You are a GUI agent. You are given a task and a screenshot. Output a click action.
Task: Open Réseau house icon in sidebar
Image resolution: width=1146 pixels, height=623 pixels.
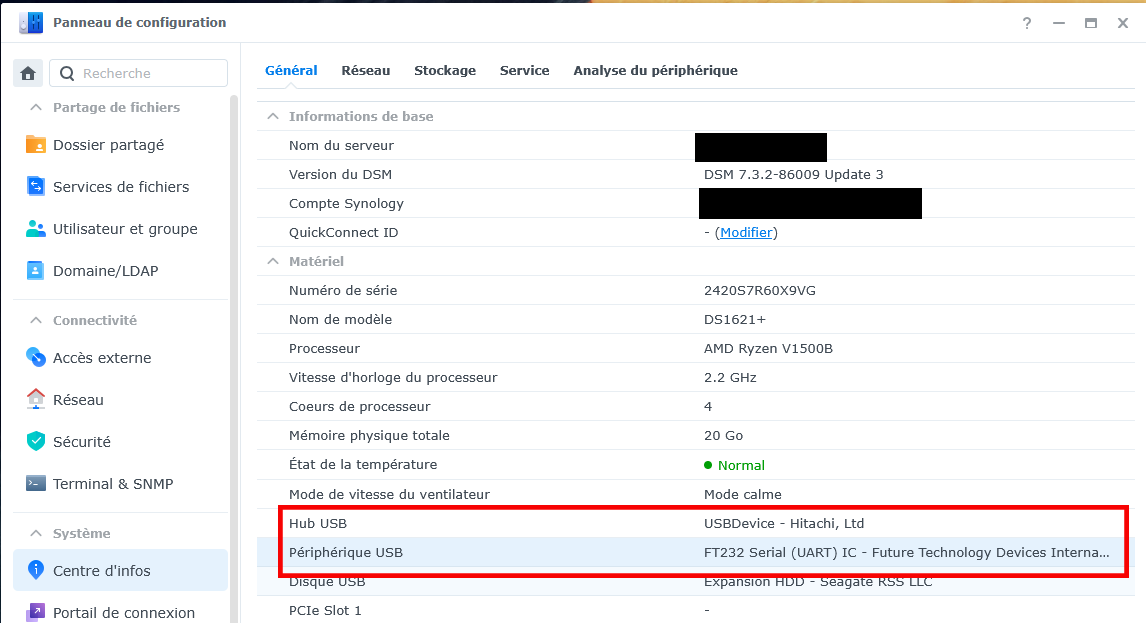[x=35, y=399]
